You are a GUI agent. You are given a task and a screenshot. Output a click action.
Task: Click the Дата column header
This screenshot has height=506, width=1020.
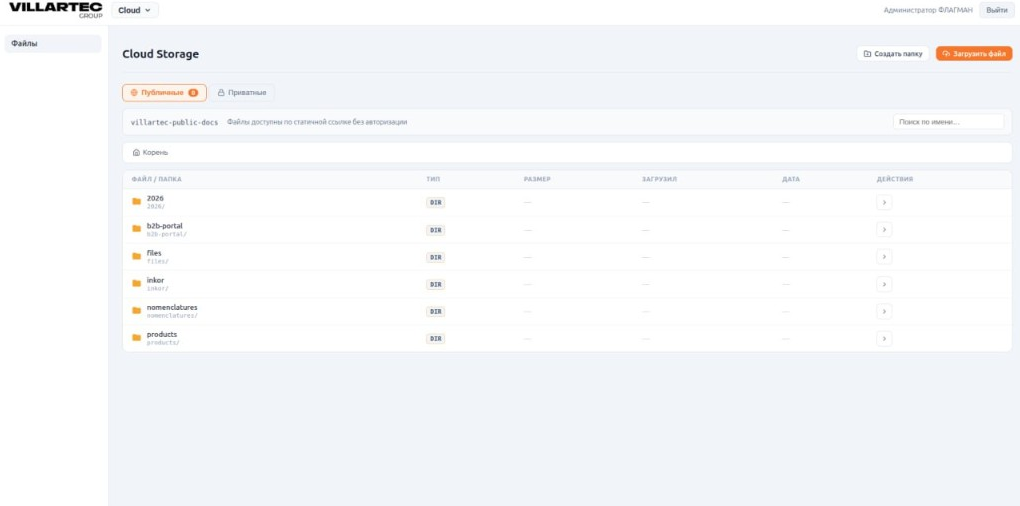coord(791,179)
